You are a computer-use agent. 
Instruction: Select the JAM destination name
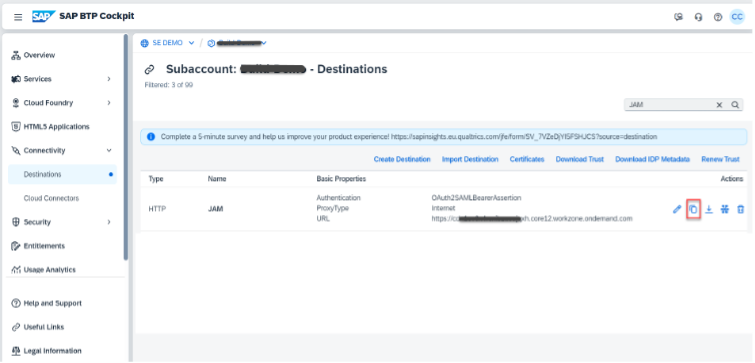[x=215, y=209]
